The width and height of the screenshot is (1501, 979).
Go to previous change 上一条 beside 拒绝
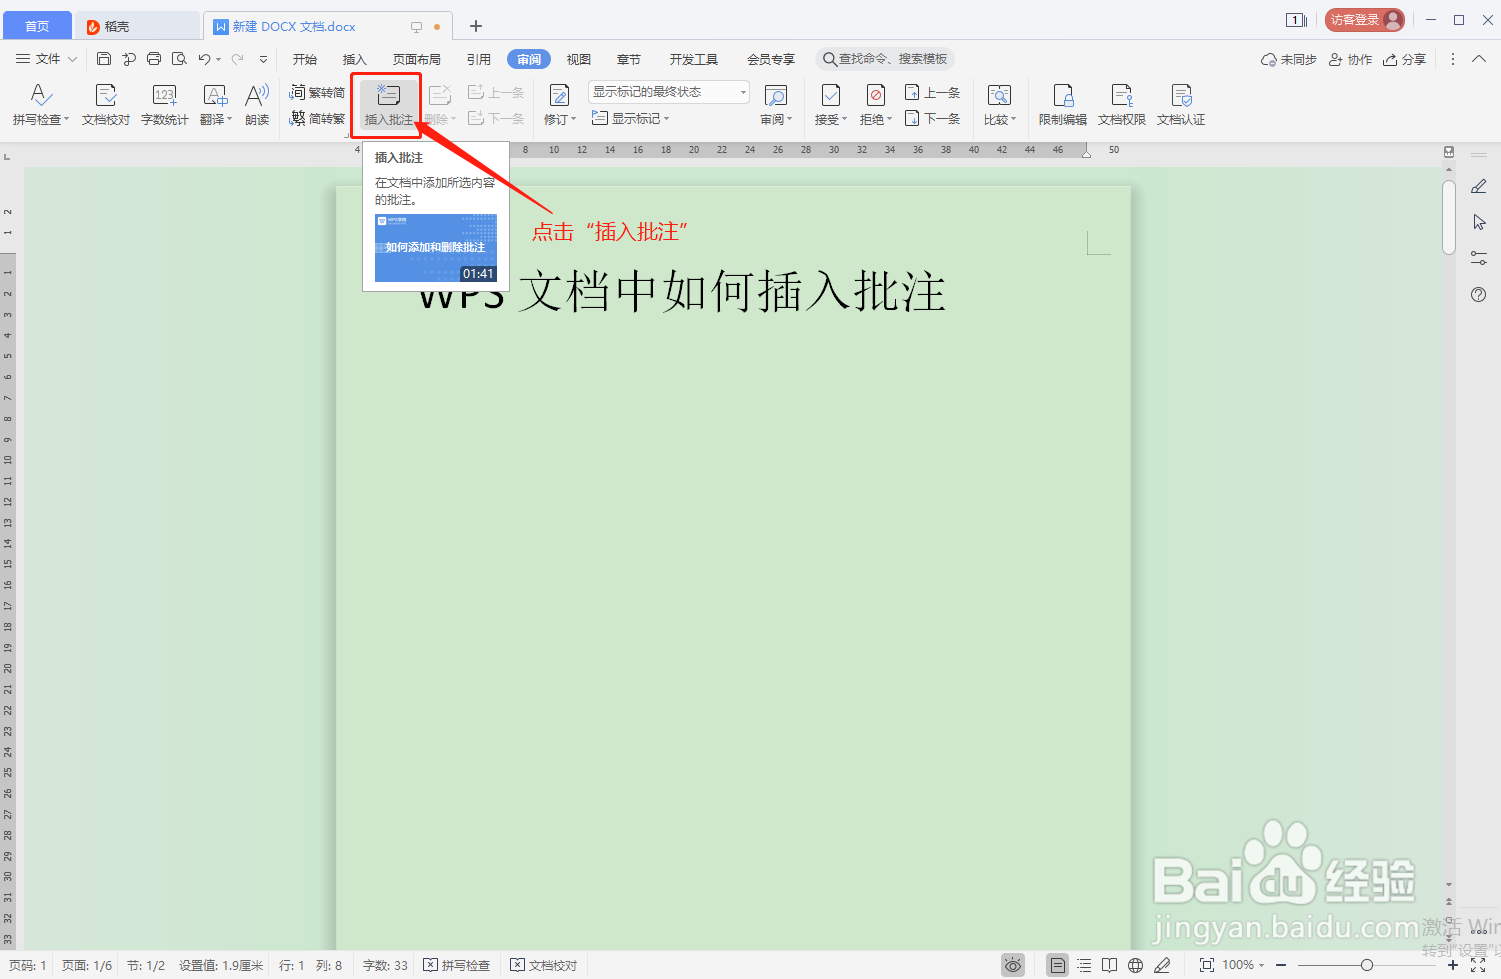[932, 92]
